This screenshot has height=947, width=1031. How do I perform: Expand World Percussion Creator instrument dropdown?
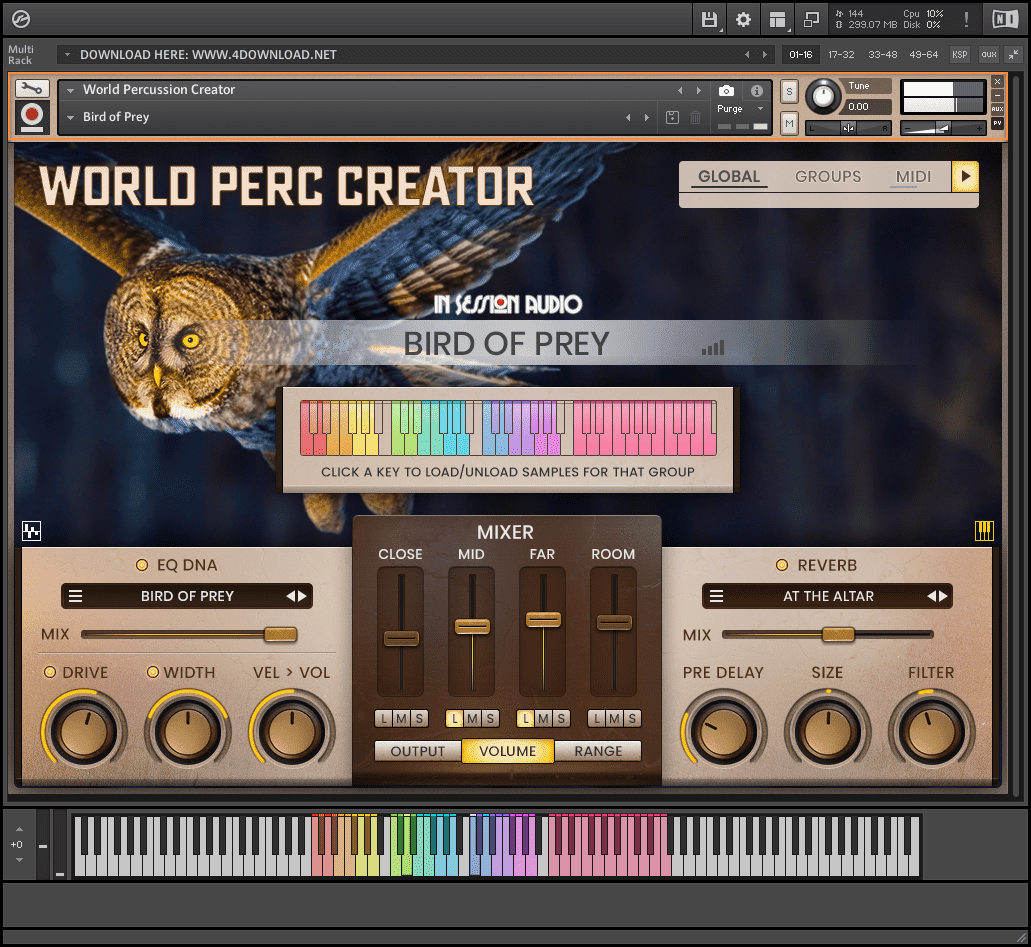pos(70,90)
